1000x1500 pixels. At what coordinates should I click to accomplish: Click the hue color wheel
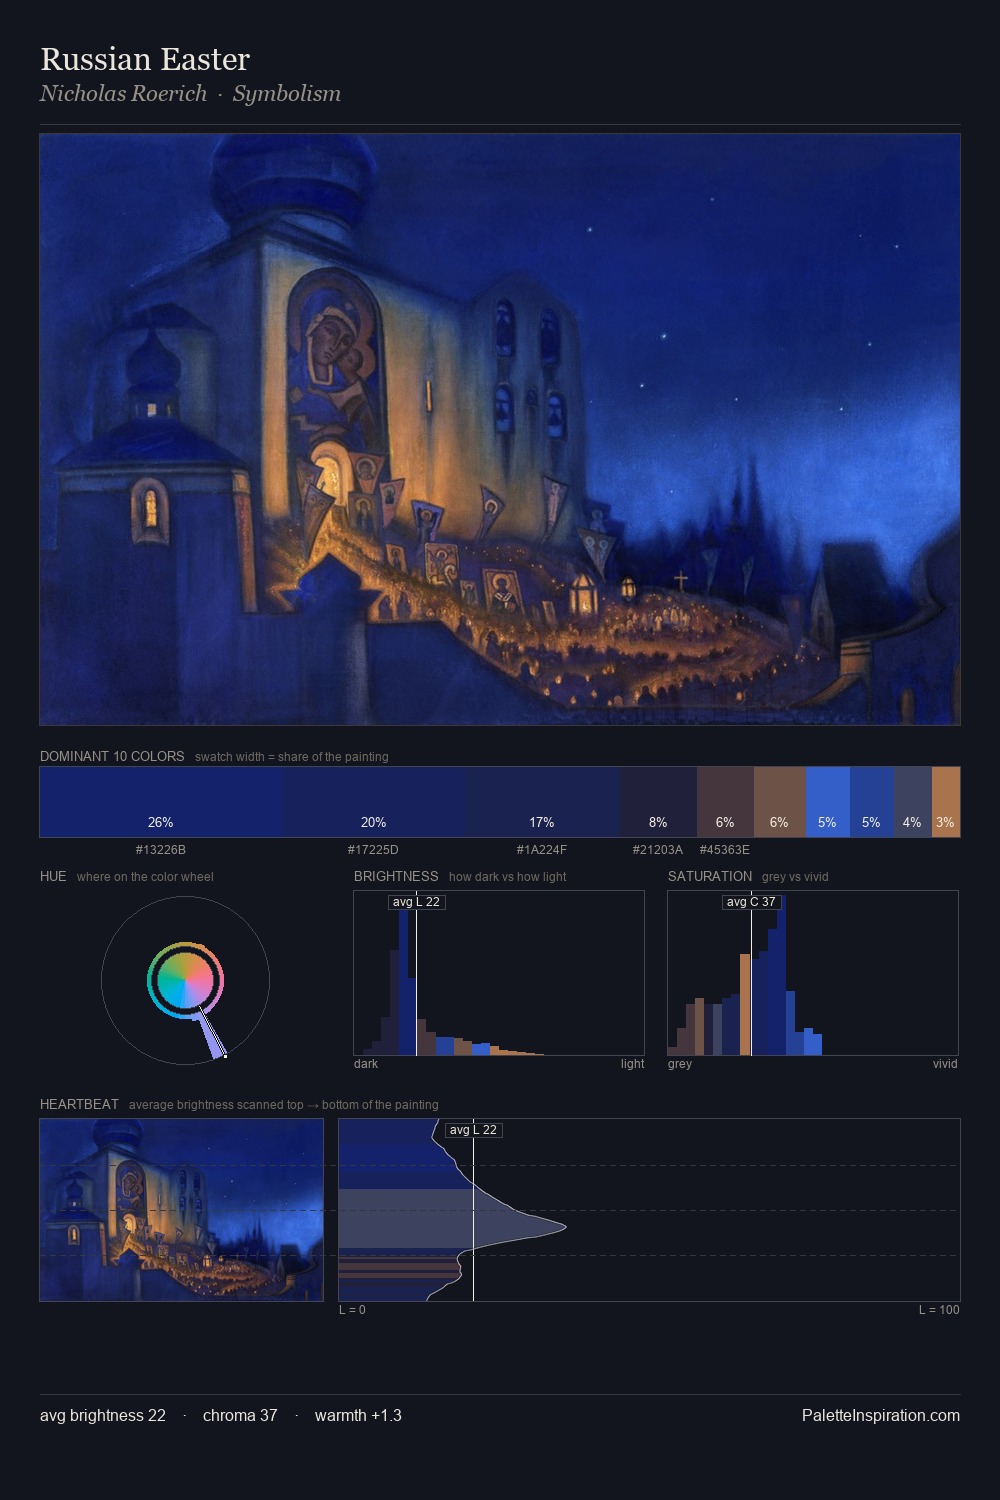tap(185, 980)
